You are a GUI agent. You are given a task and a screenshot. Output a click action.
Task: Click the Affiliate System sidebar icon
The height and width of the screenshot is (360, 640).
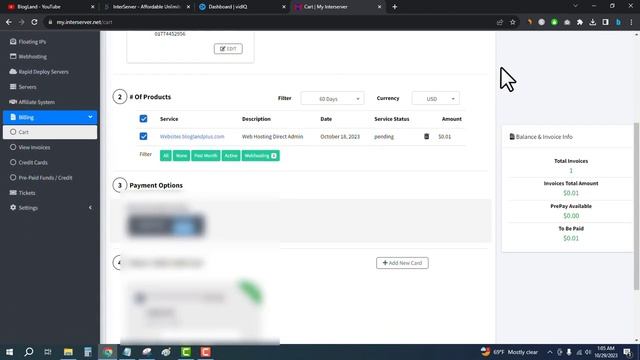pos(13,102)
